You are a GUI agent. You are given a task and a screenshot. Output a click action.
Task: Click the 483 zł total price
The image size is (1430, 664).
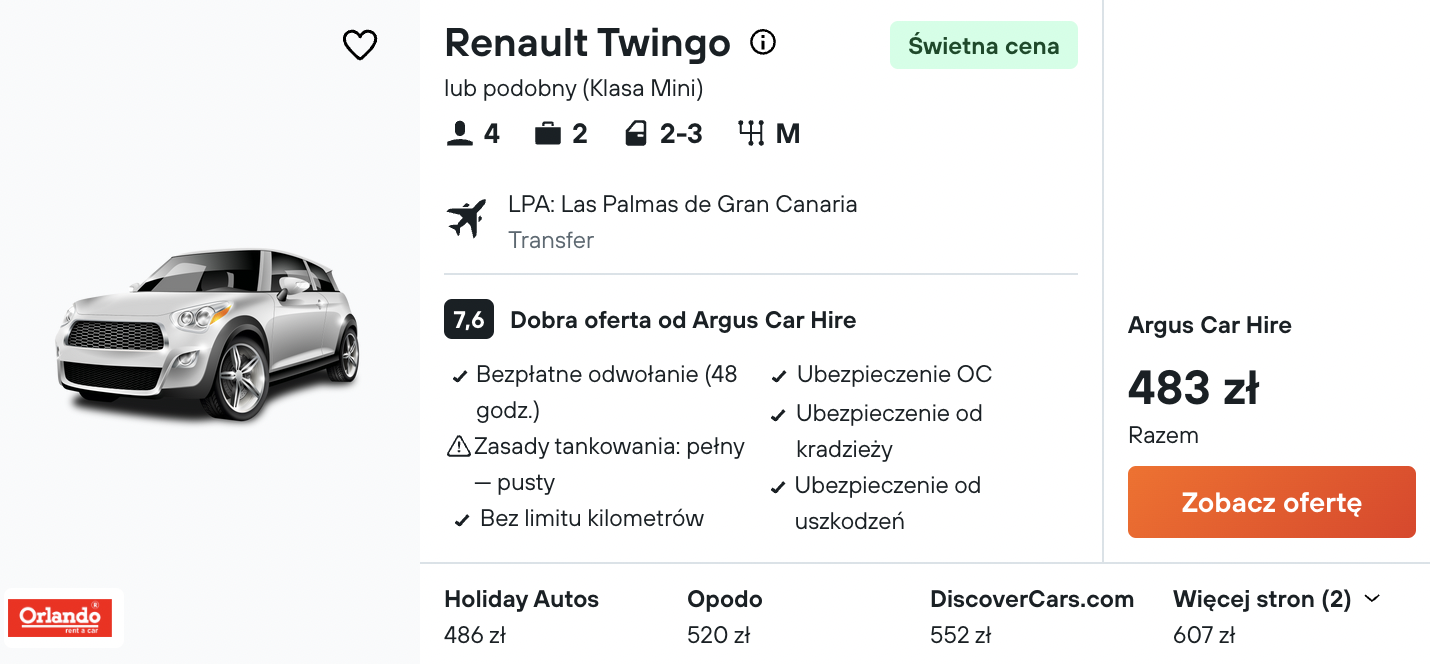(1194, 388)
